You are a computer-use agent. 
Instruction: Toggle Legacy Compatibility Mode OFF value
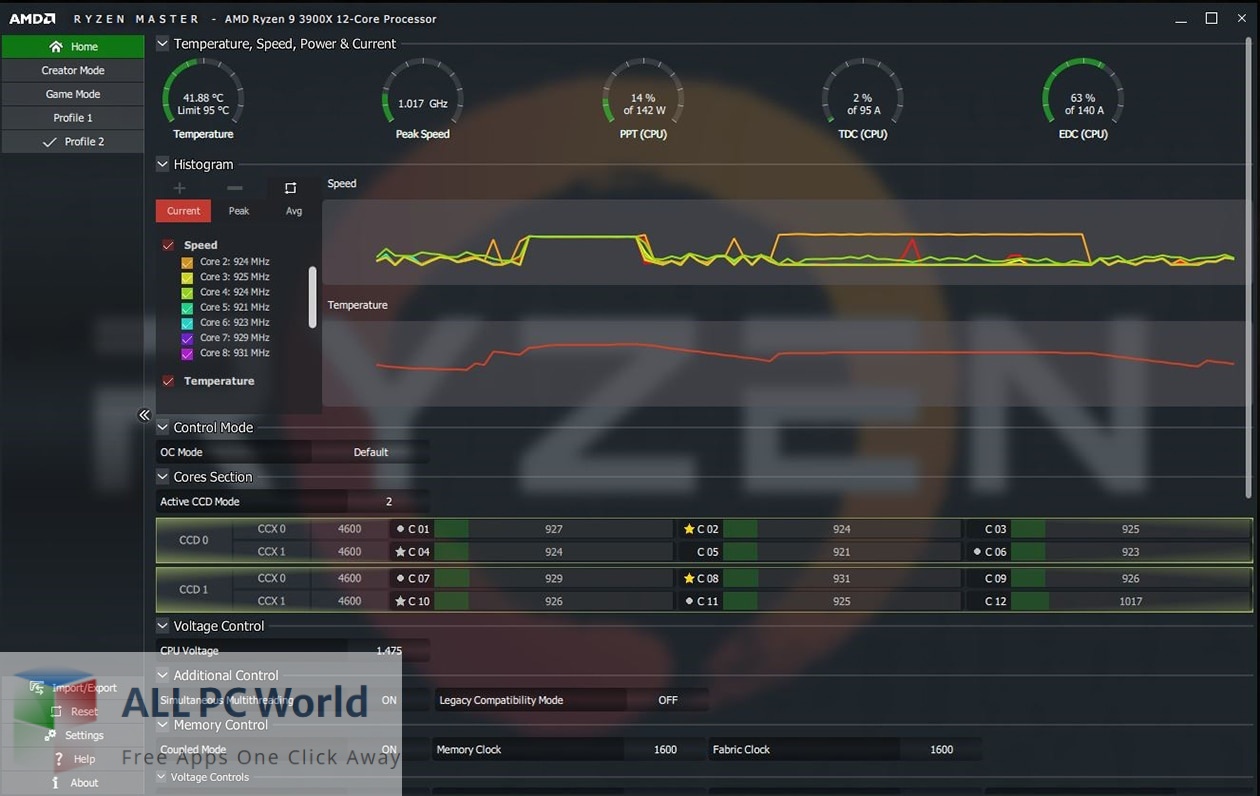click(x=668, y=700)
